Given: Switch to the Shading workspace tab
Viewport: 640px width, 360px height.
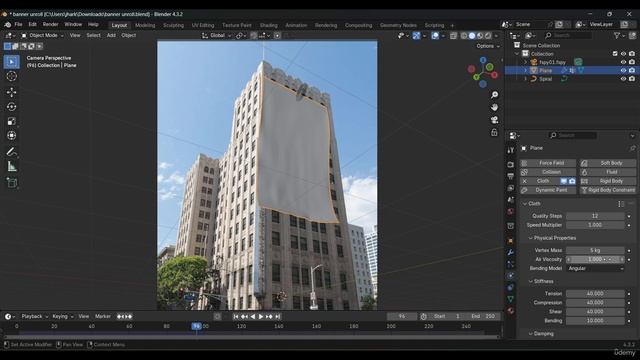Looking at the screenshot, I should coord(268,25).
